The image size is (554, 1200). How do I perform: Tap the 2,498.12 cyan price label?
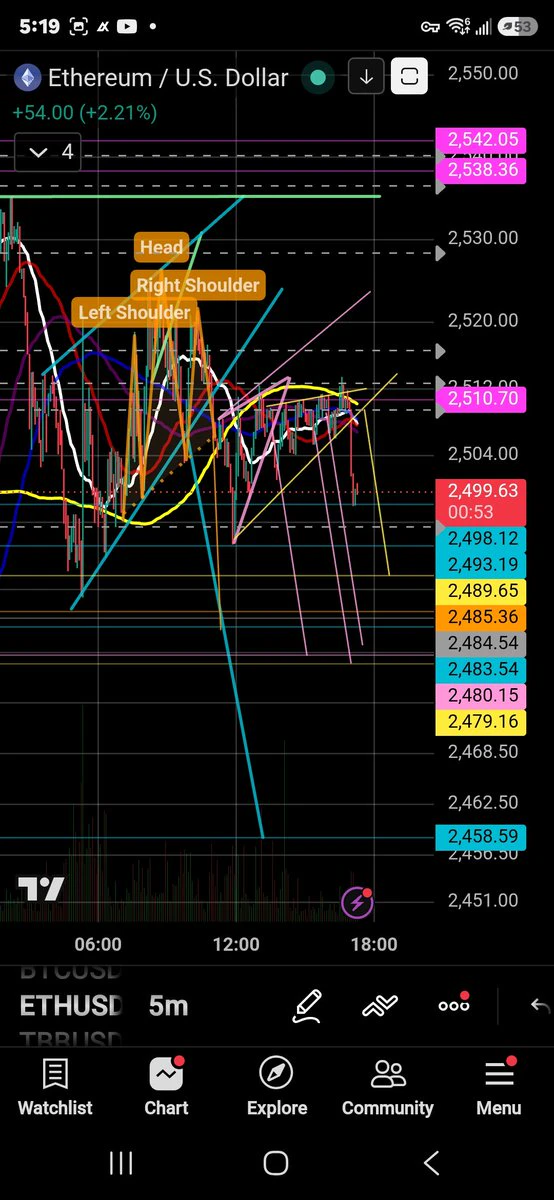point(482,539)
